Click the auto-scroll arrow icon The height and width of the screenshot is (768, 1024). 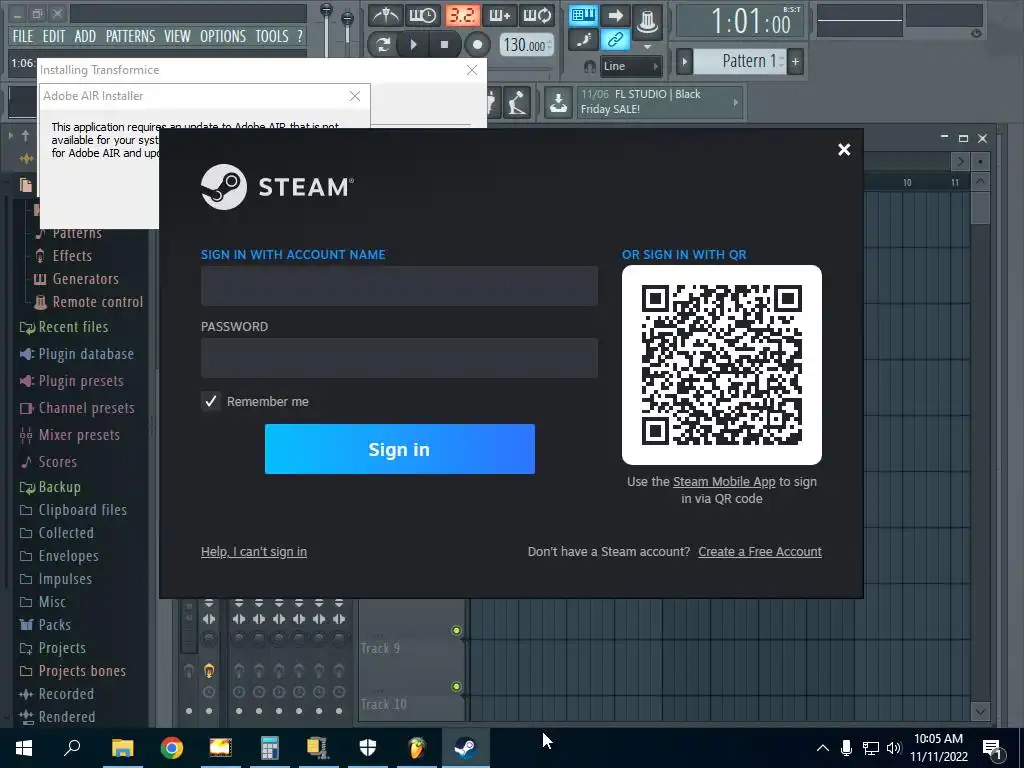(x=615, y=15)
